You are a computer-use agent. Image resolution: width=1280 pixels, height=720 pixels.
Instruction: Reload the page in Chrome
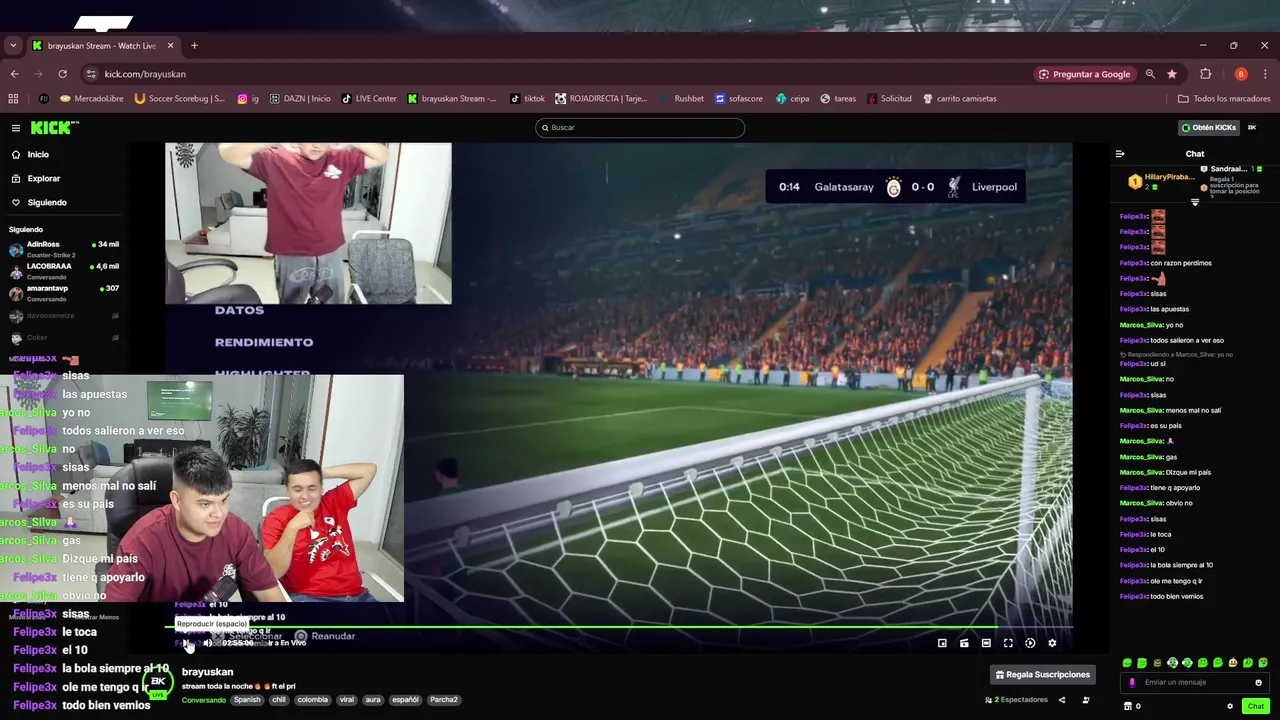62,74
